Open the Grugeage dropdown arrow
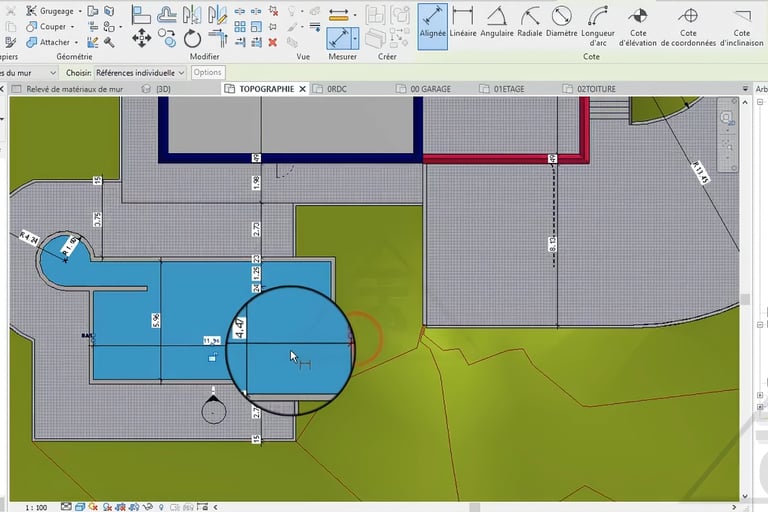Screen dimensions: 768x512 pyautogui.click(x=80, y=11)
